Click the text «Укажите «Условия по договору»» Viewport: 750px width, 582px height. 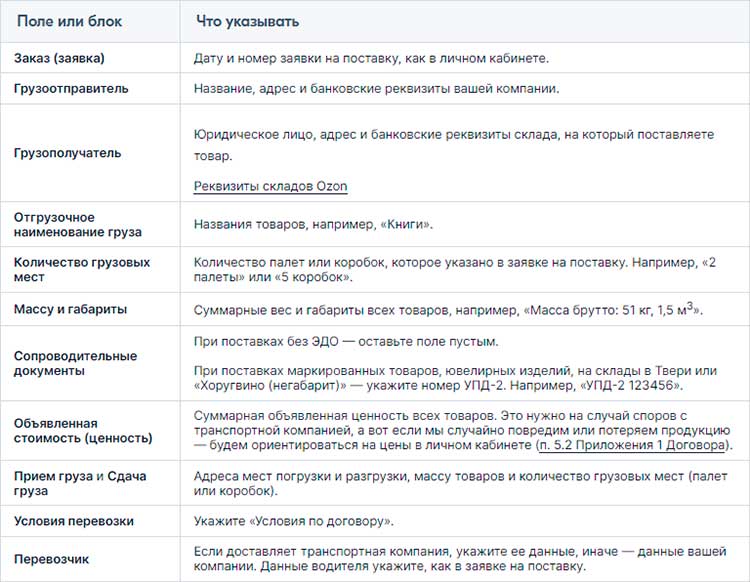click(294, 521)
